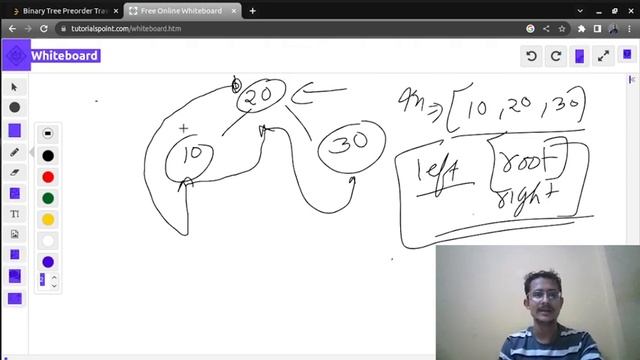The height and width of the screenshot is (360, 640).
Task: Open the Google icon in address bar
Action: [x=530, y=29]
